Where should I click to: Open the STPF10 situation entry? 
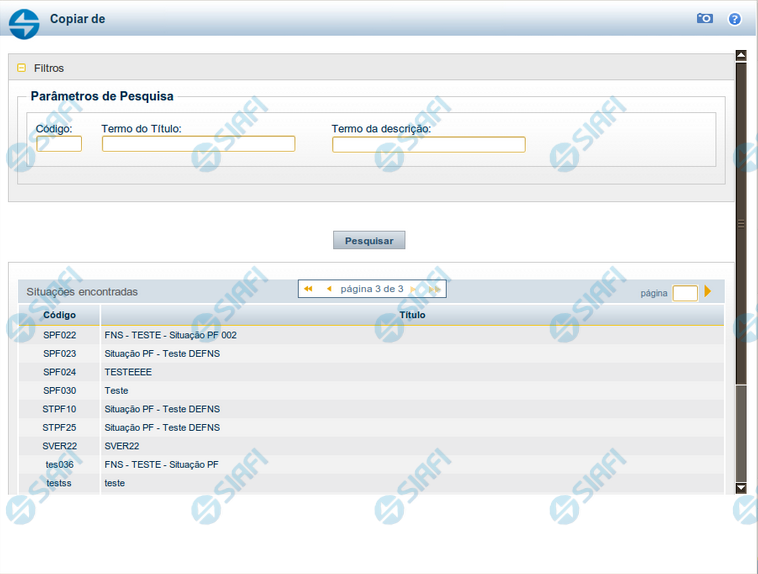click(x=59, y=409)
